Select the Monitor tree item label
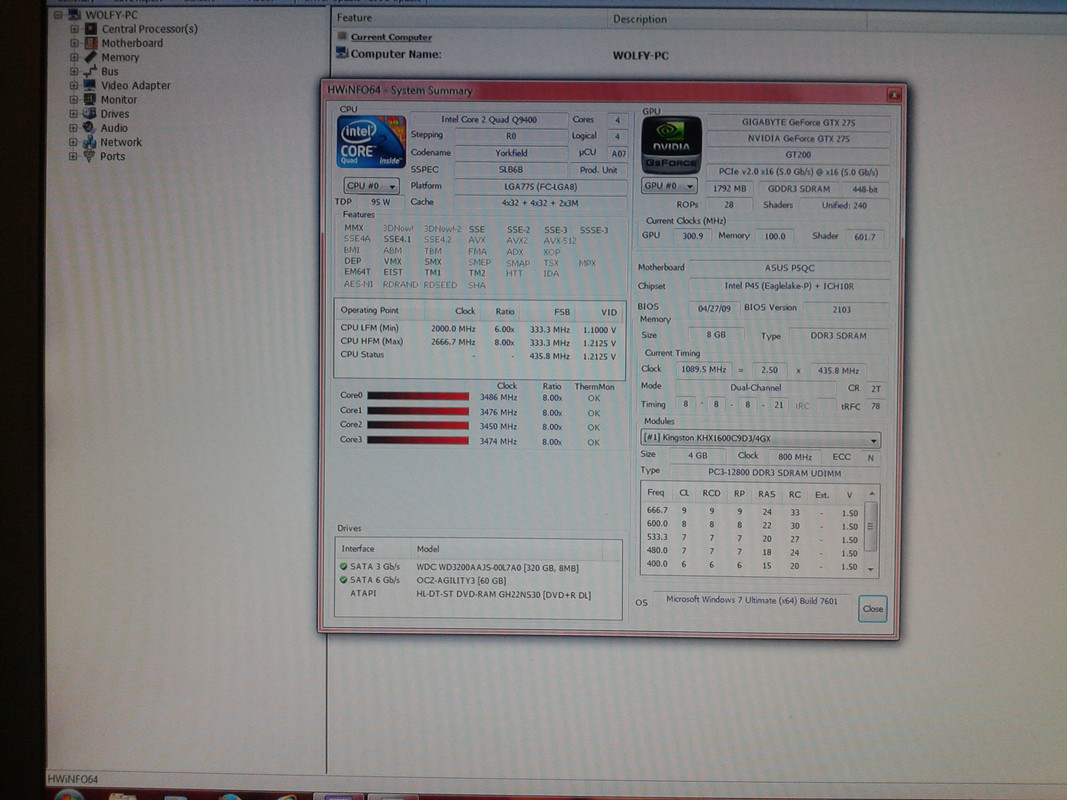This screenshot has width=1067, height=800. 119,99
